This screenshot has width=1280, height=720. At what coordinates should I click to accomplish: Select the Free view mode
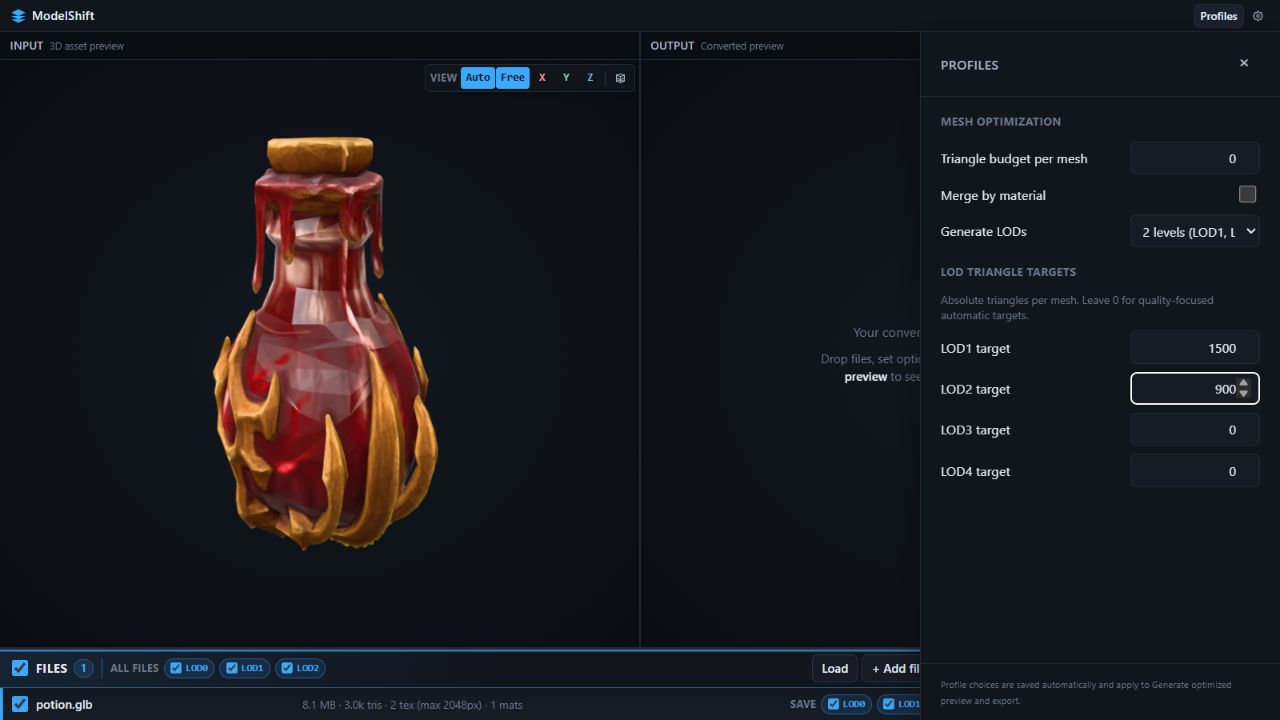pyautogui.click(x=513, y=78)
